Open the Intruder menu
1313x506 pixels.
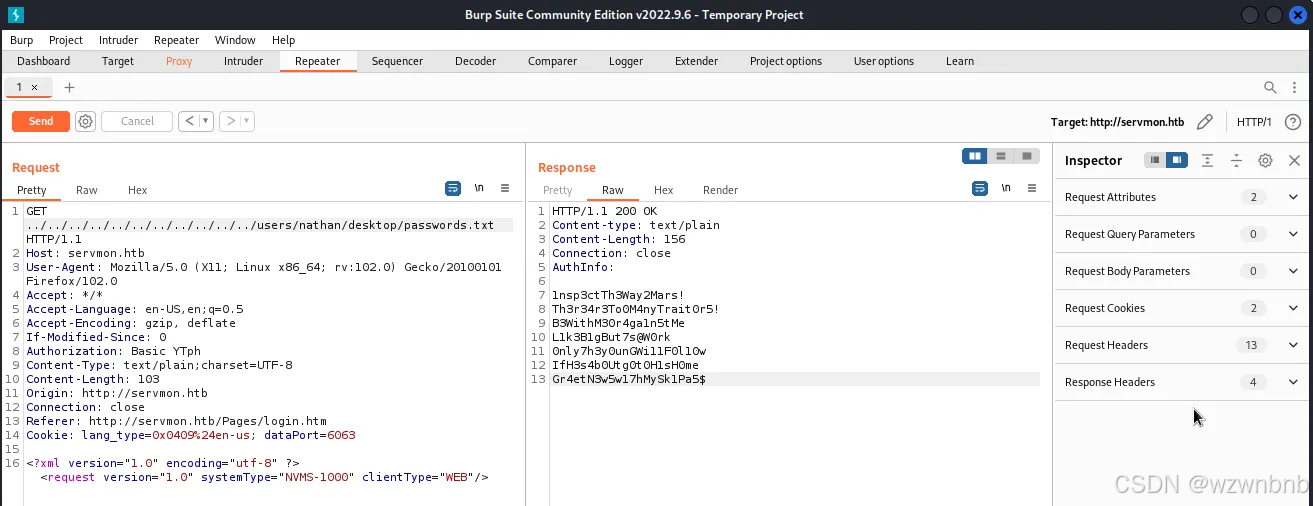[x=119, y=40]
